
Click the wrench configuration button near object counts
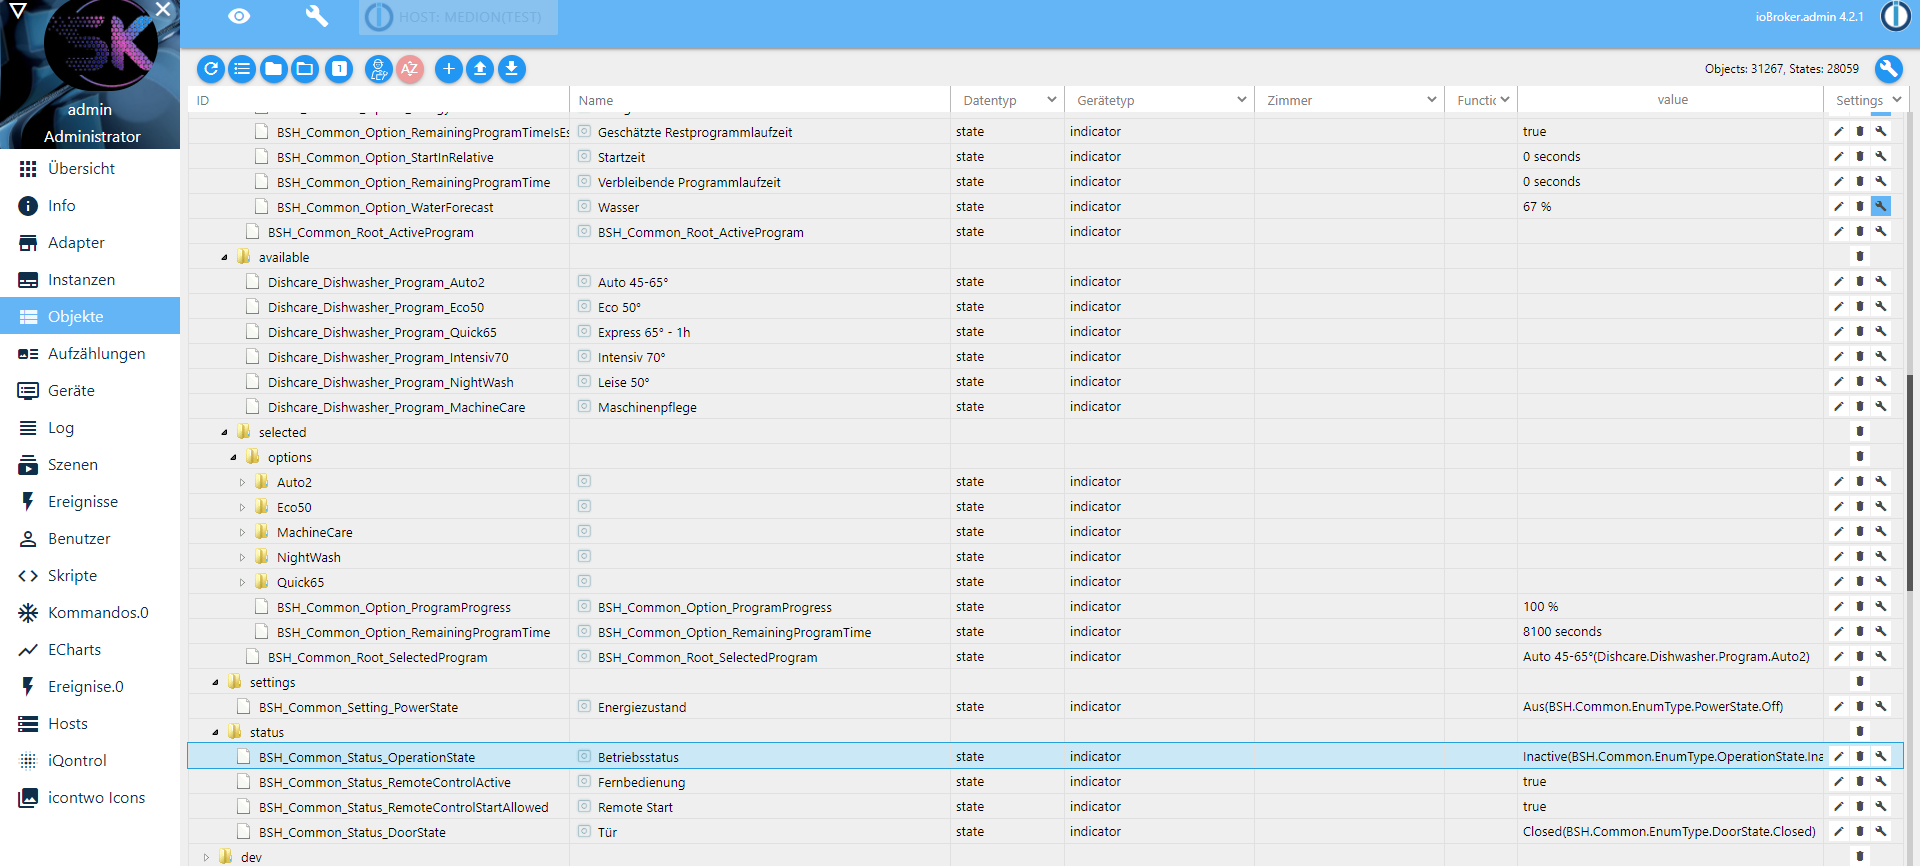(x=1888, y=69)
